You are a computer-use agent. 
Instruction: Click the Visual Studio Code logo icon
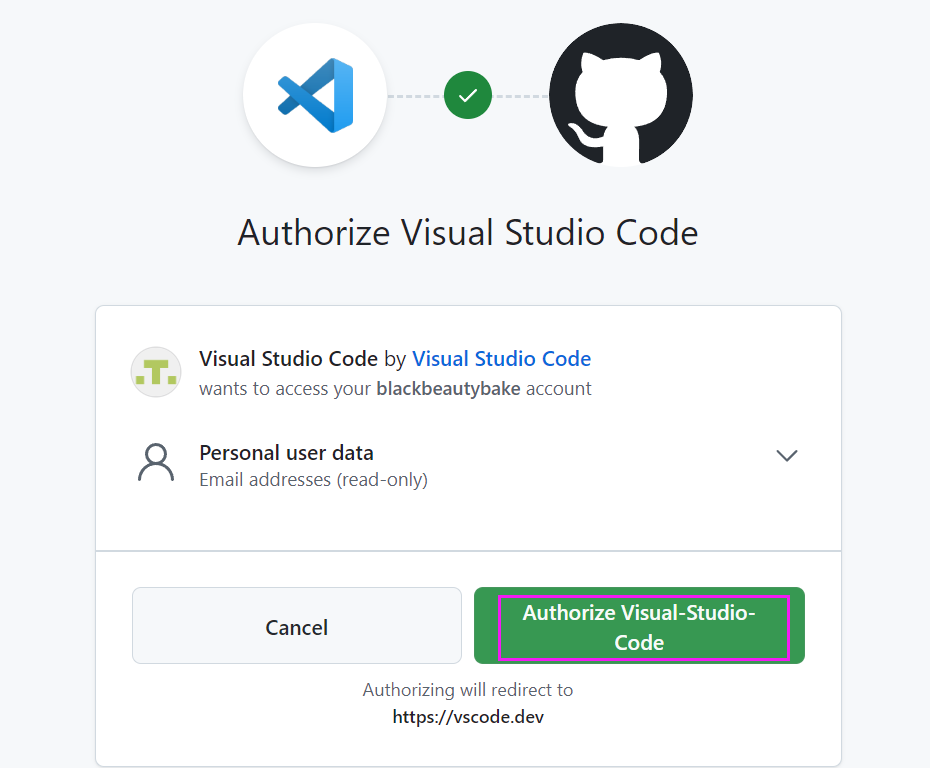coord(314,95)
